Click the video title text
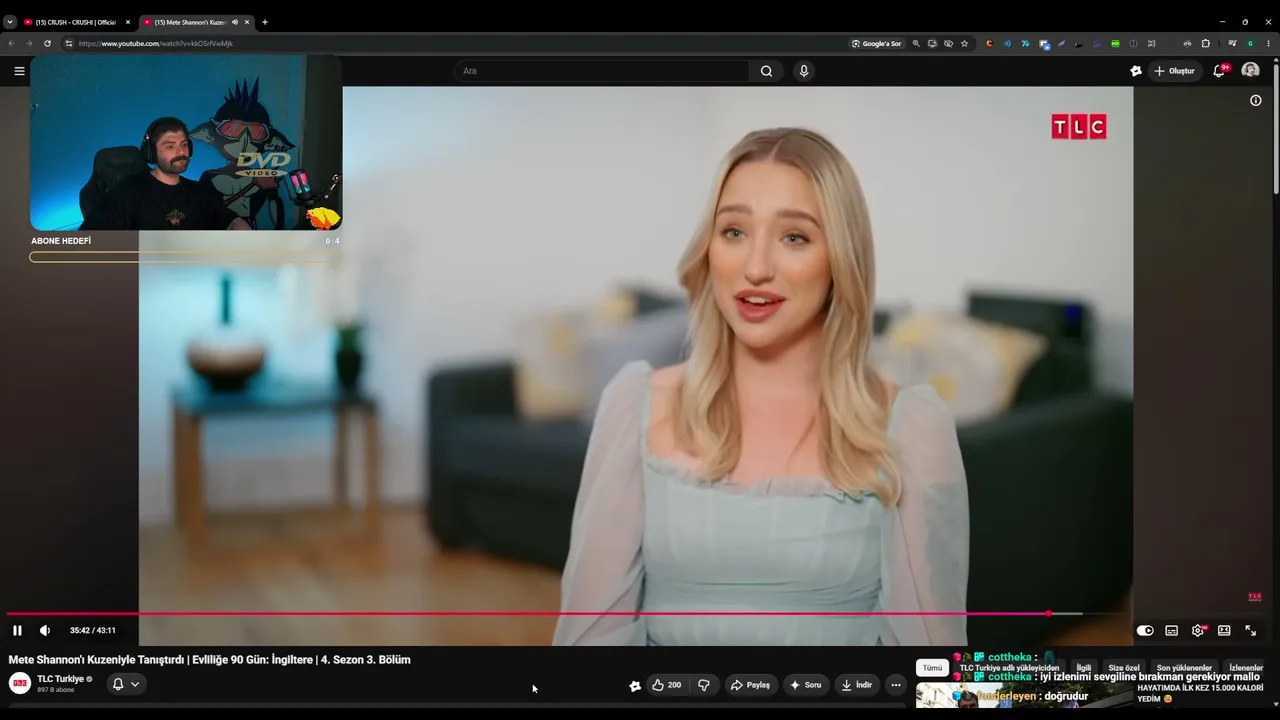The image size is (1280, 720). pos(209,660)
